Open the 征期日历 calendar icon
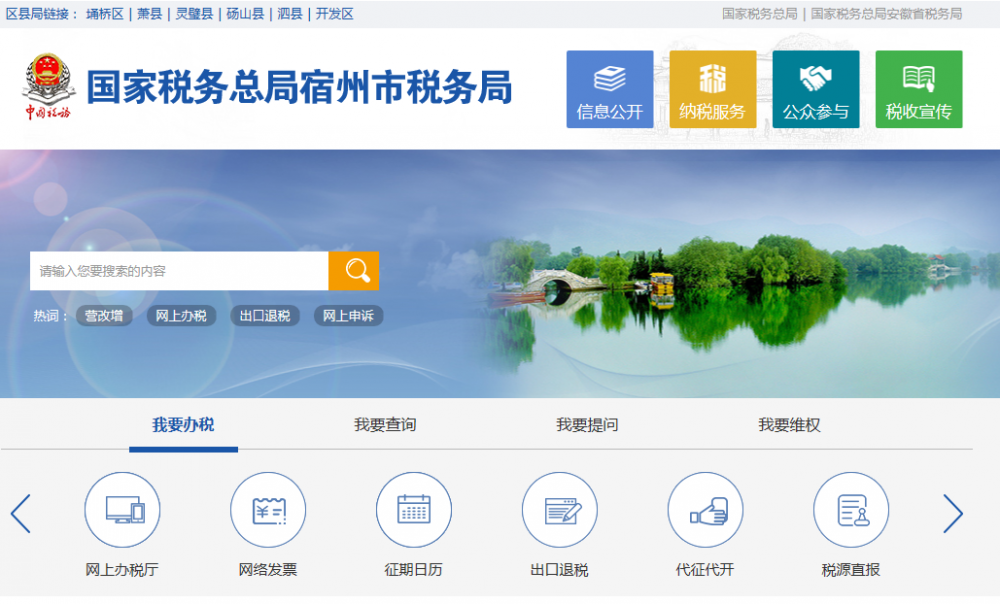1000x604 pixels. click(x=414, y=510)
